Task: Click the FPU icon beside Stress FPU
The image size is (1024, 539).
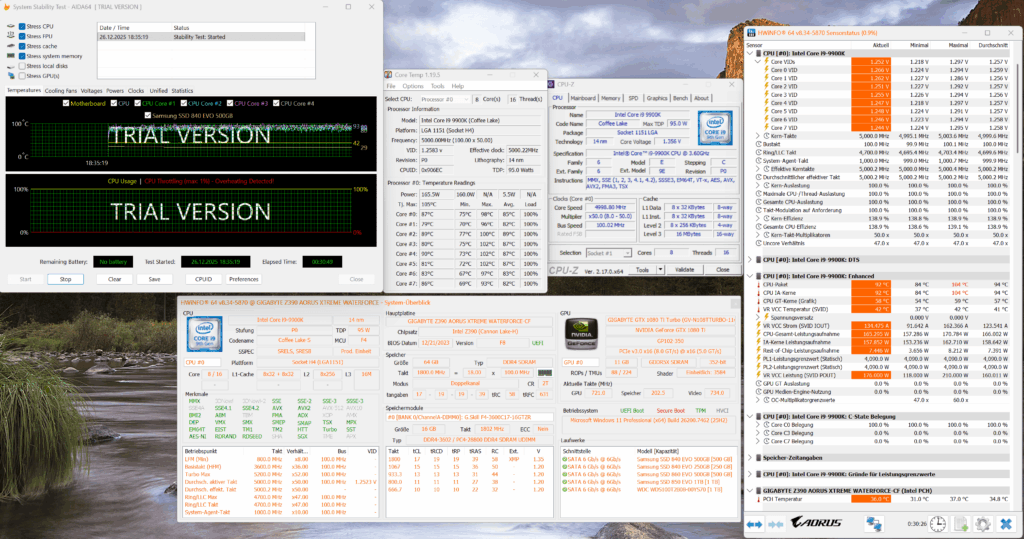Action: (x=10, y=37)
